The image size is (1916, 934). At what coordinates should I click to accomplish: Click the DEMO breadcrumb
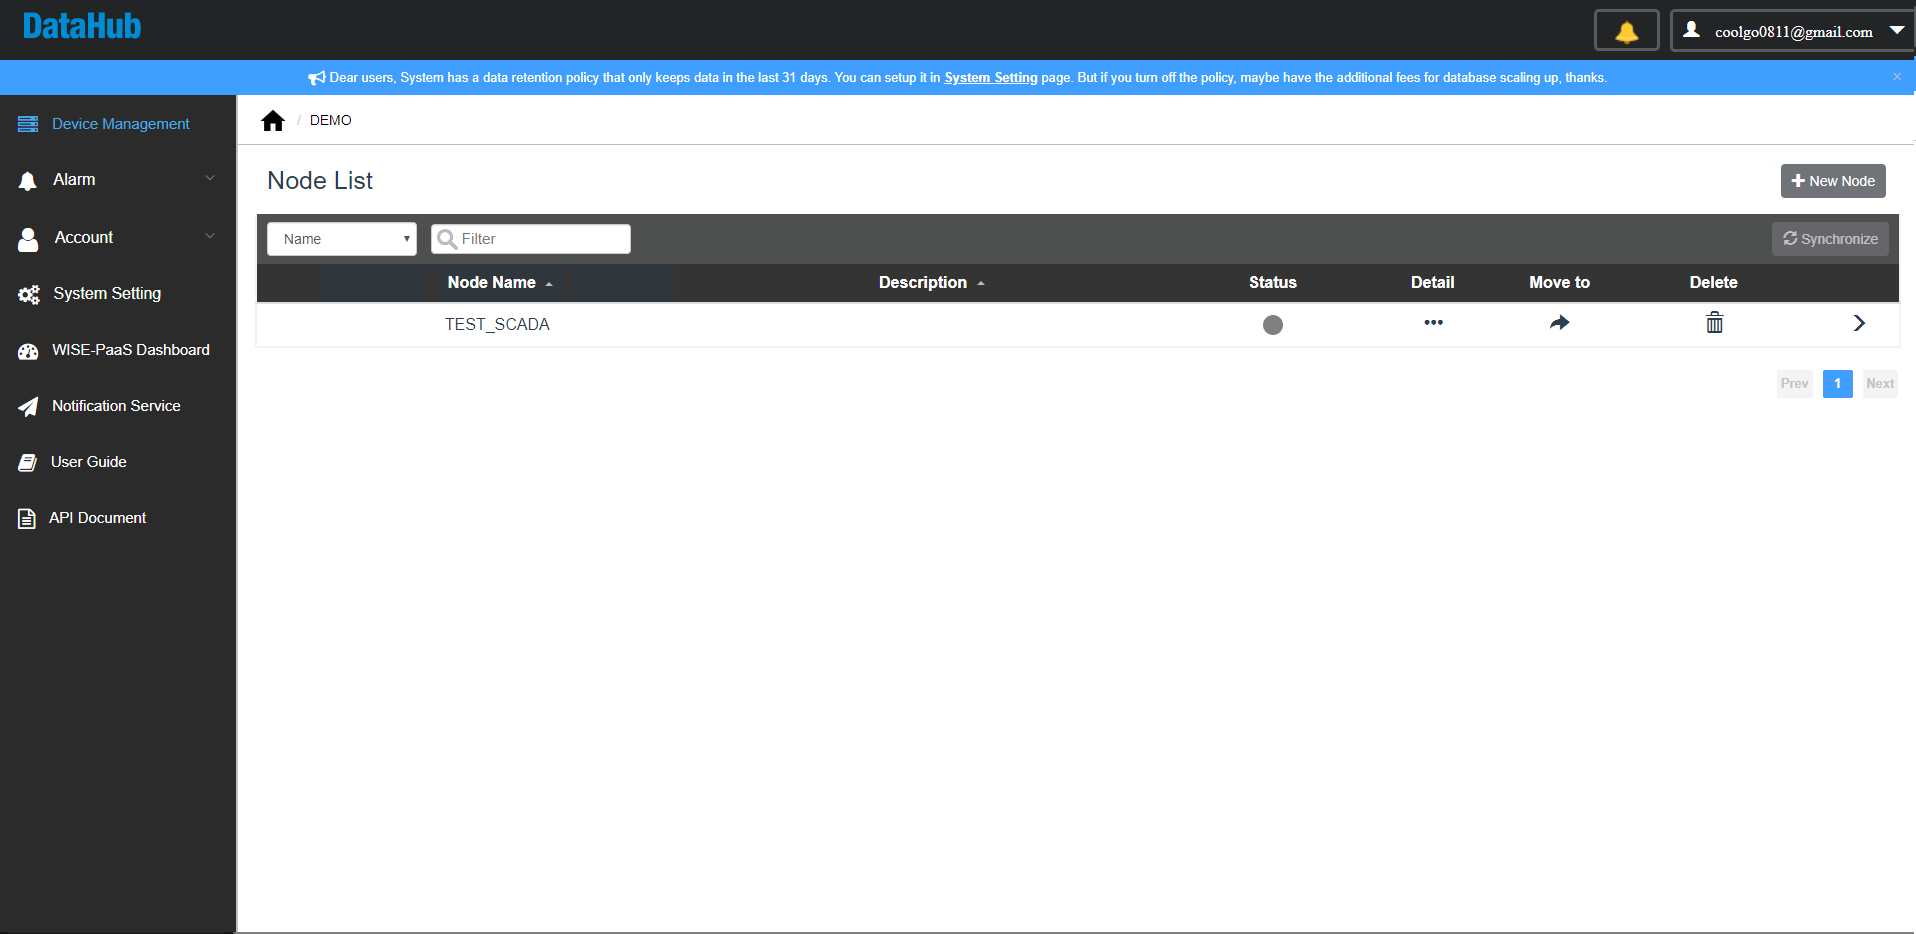tap(330, 120)
